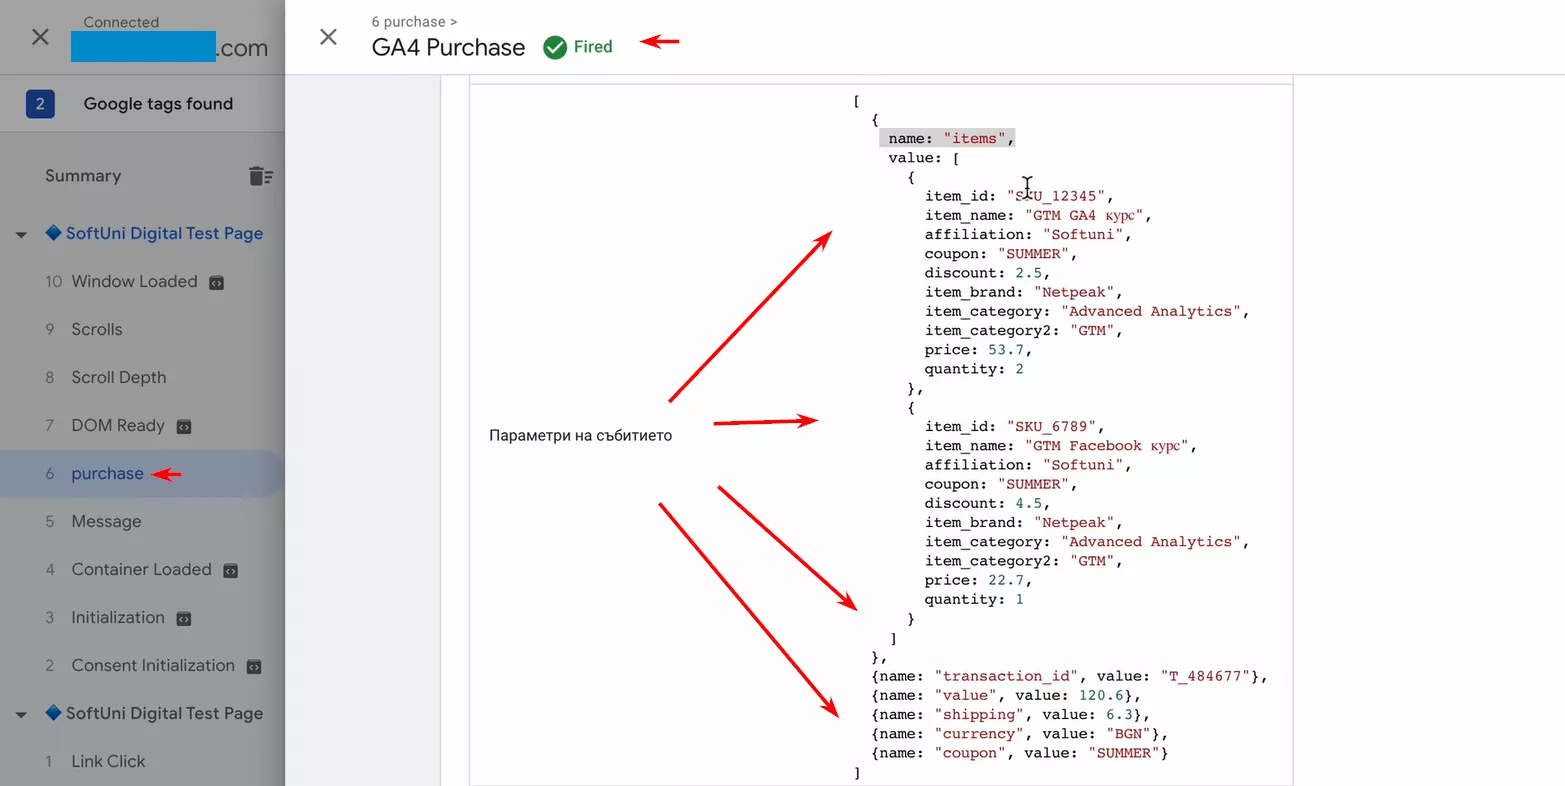This screenshot has width=1565, height=786.
Task: Open the Summary view
Action: coord(83,176)
